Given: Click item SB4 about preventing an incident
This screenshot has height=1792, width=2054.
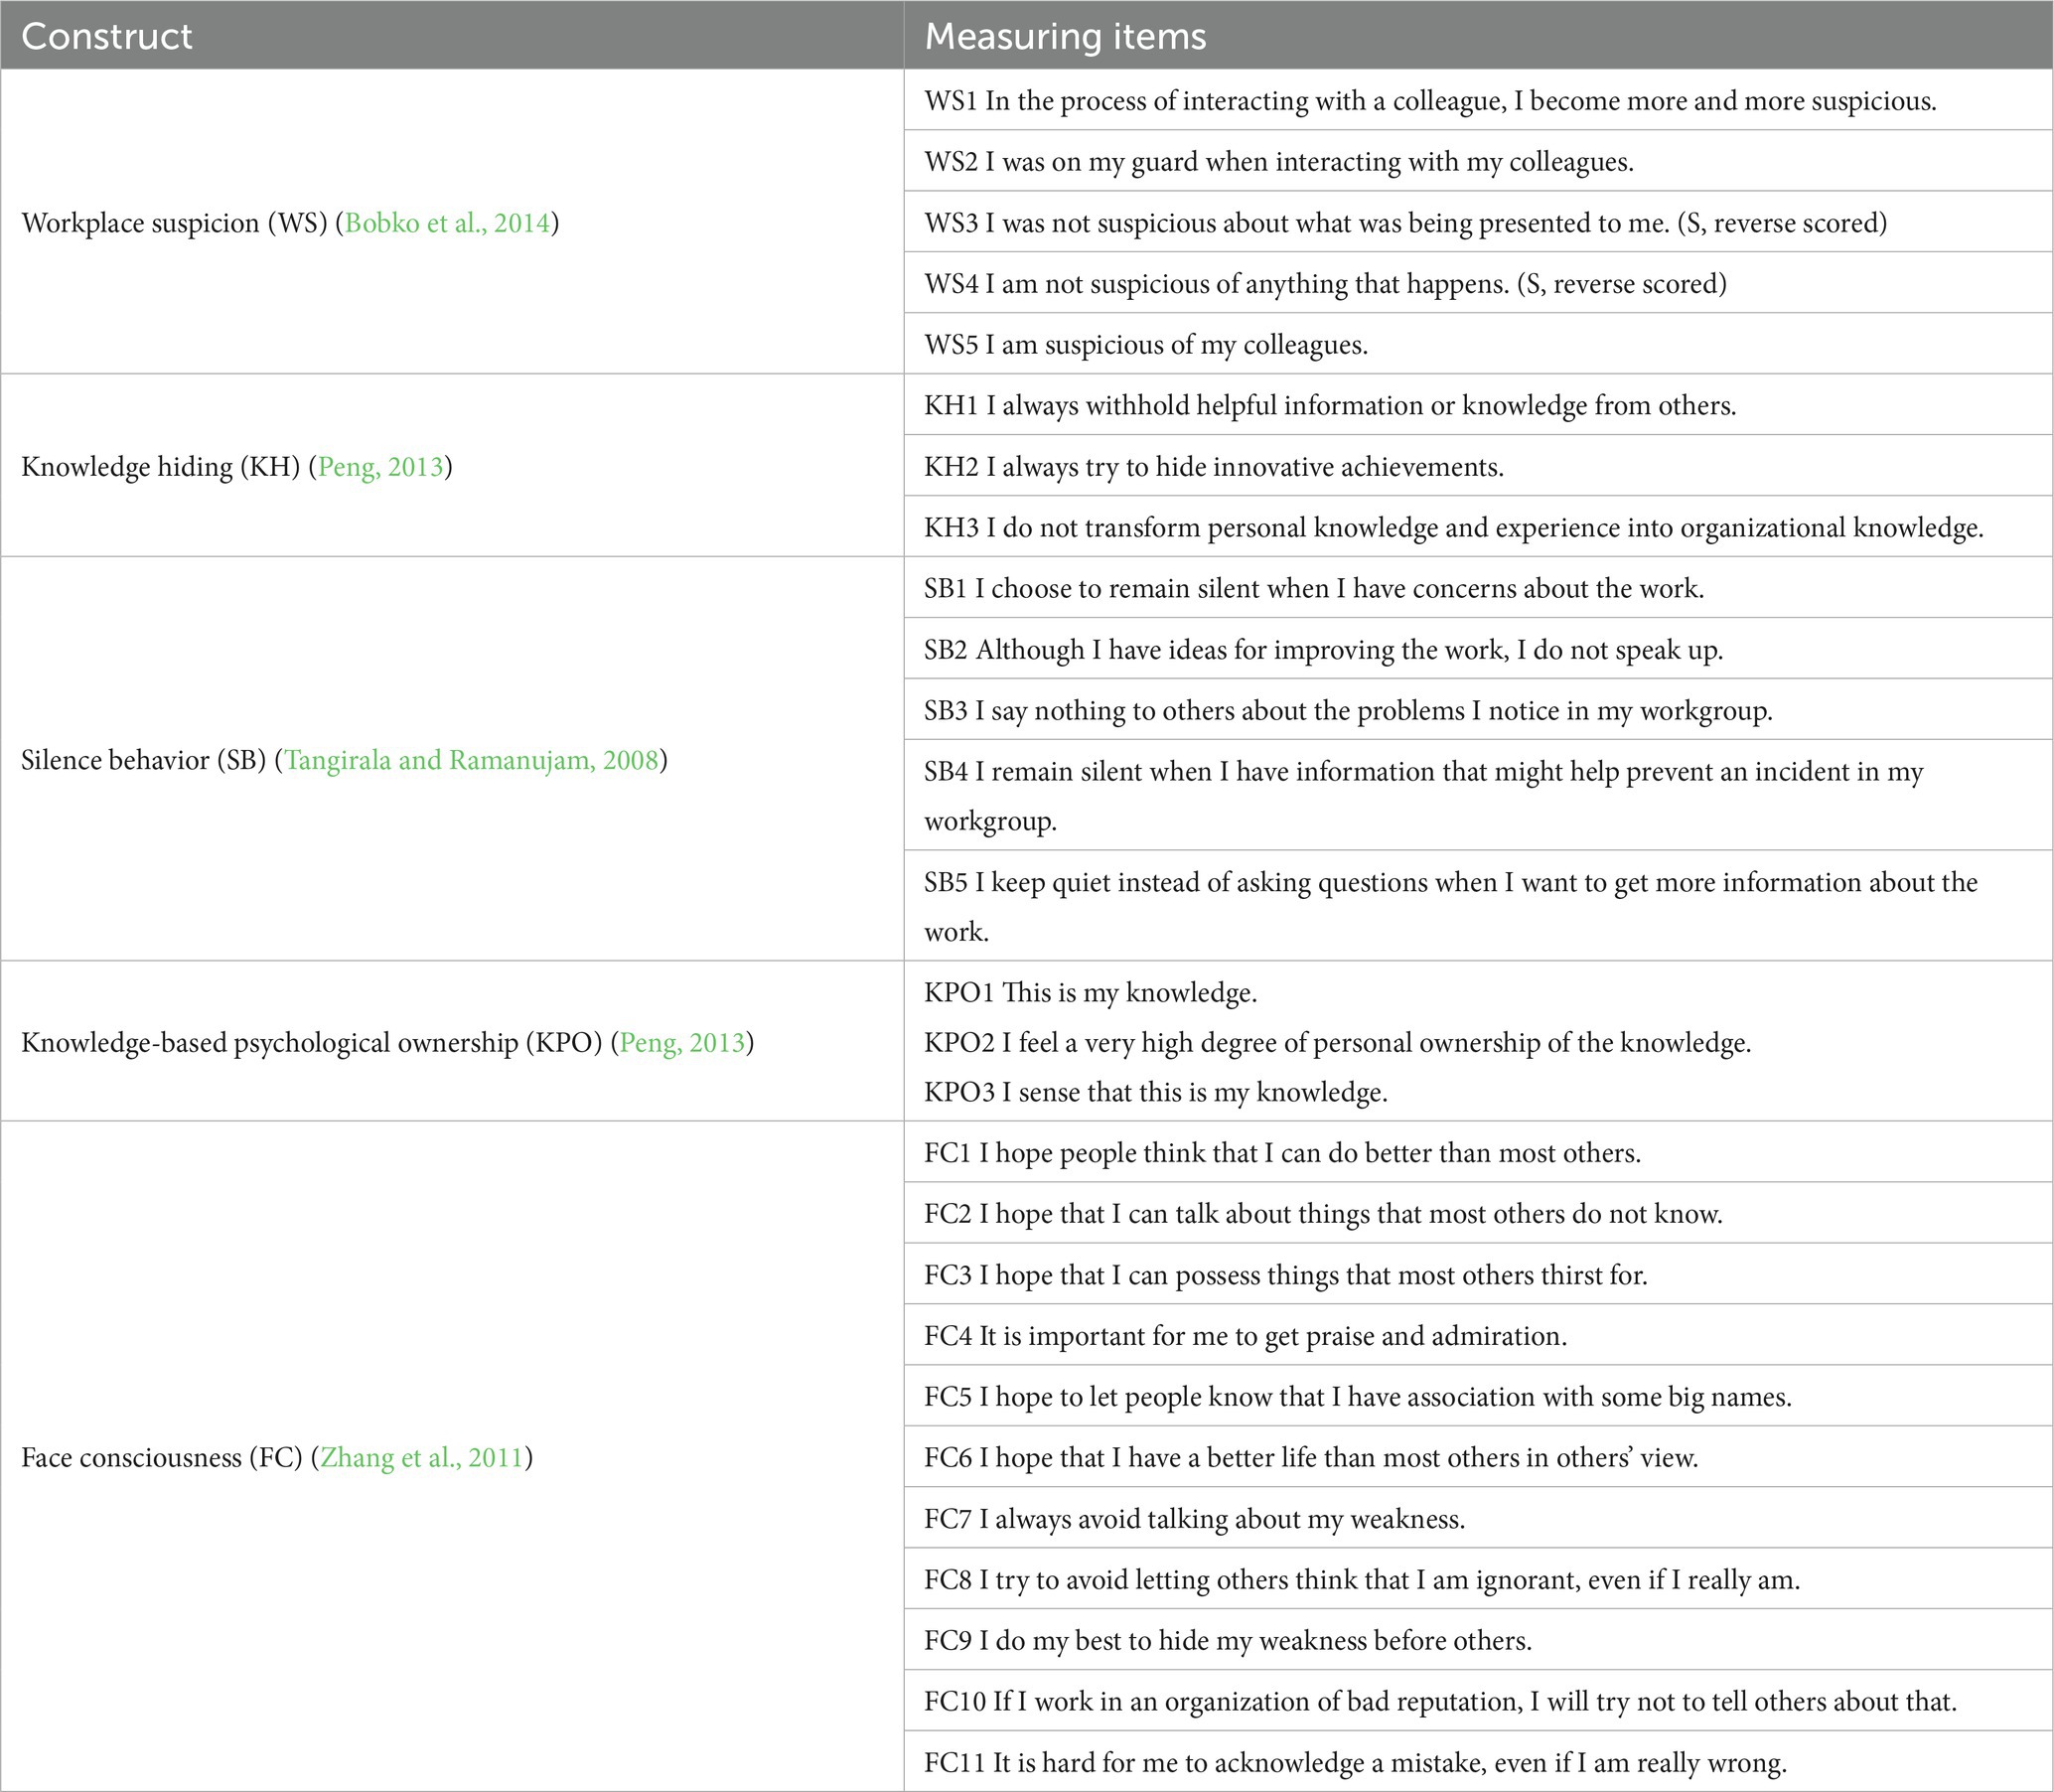Looking at the screenshot, I should [1424, 795].
